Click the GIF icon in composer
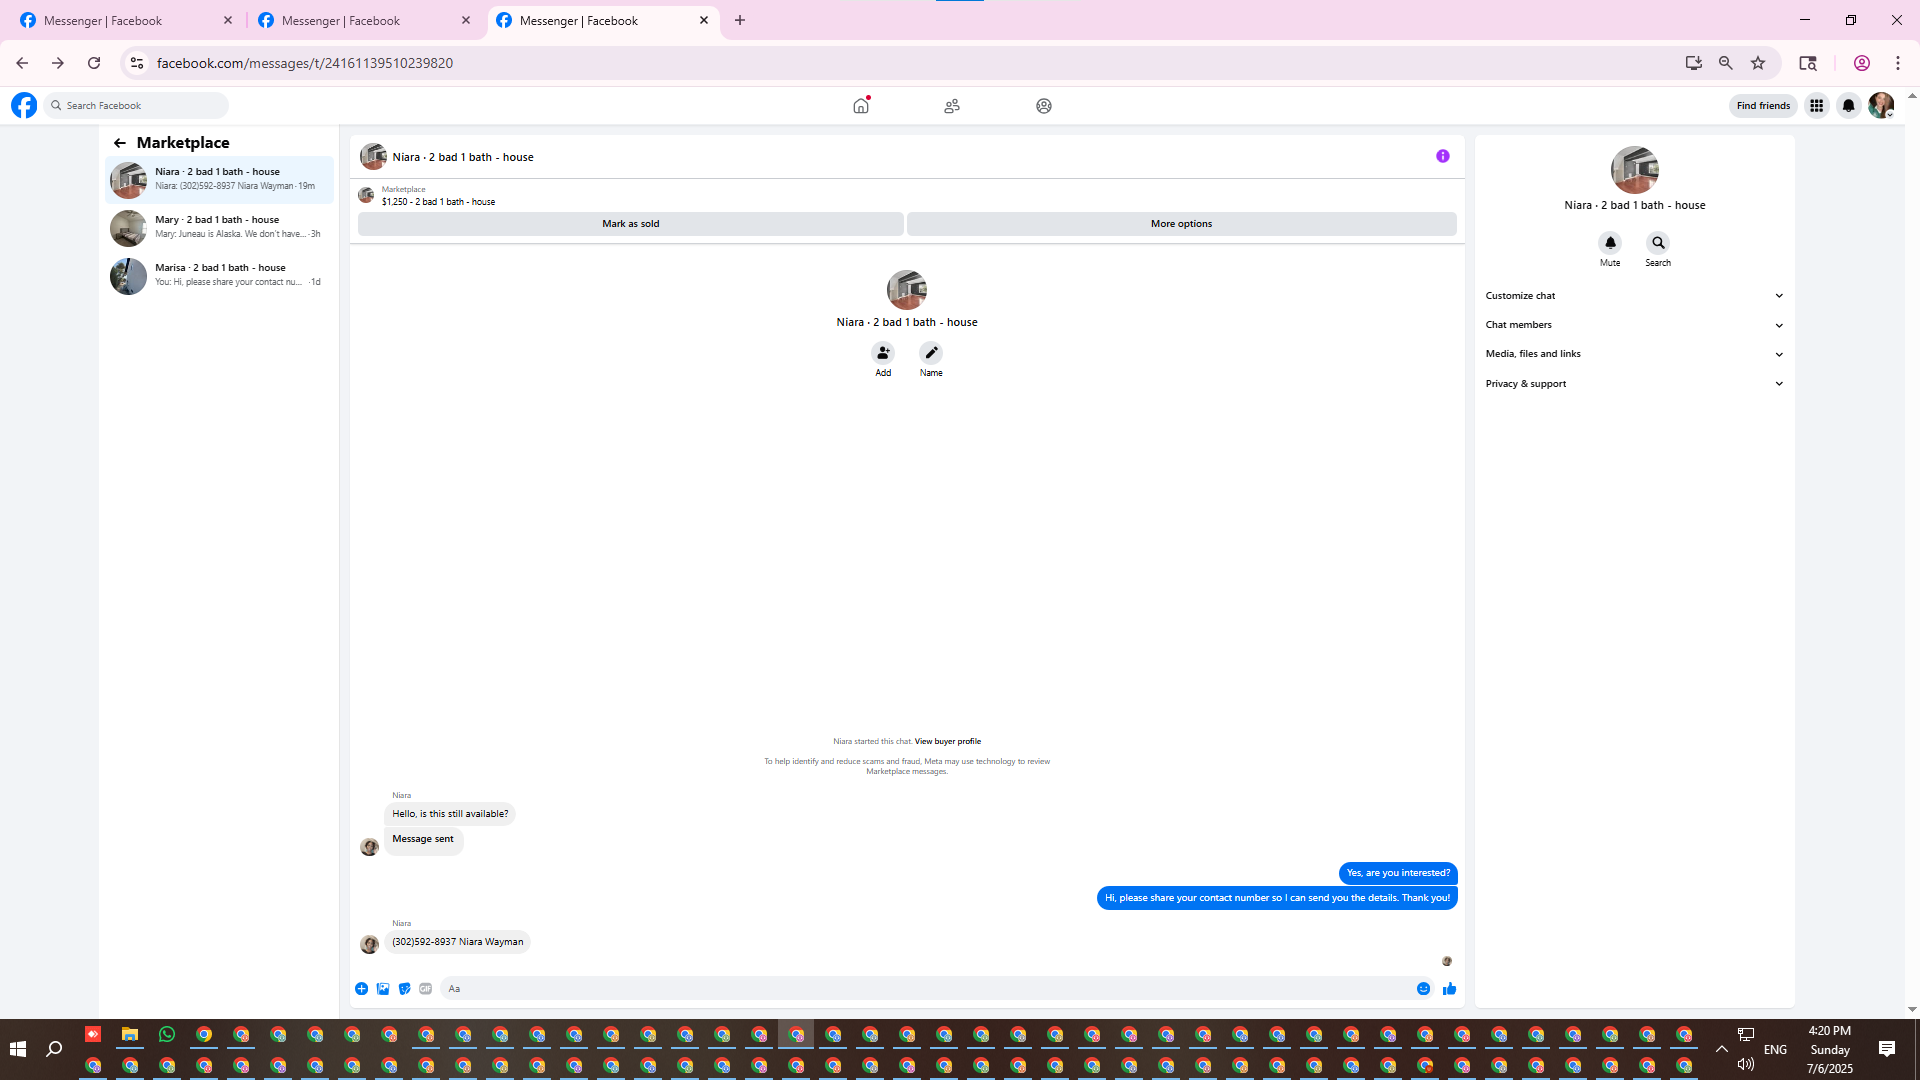 coord(426,989)
